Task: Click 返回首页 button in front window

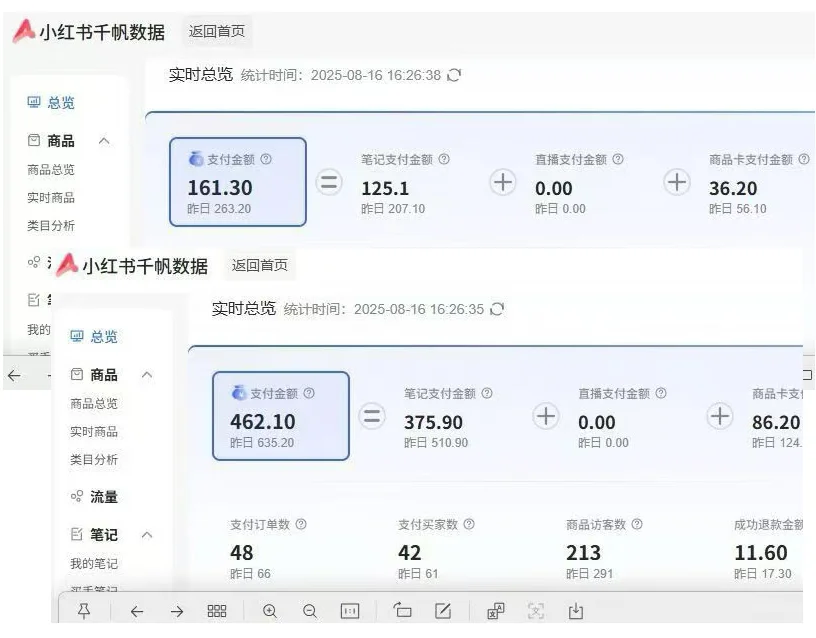Action: (260, 265)
